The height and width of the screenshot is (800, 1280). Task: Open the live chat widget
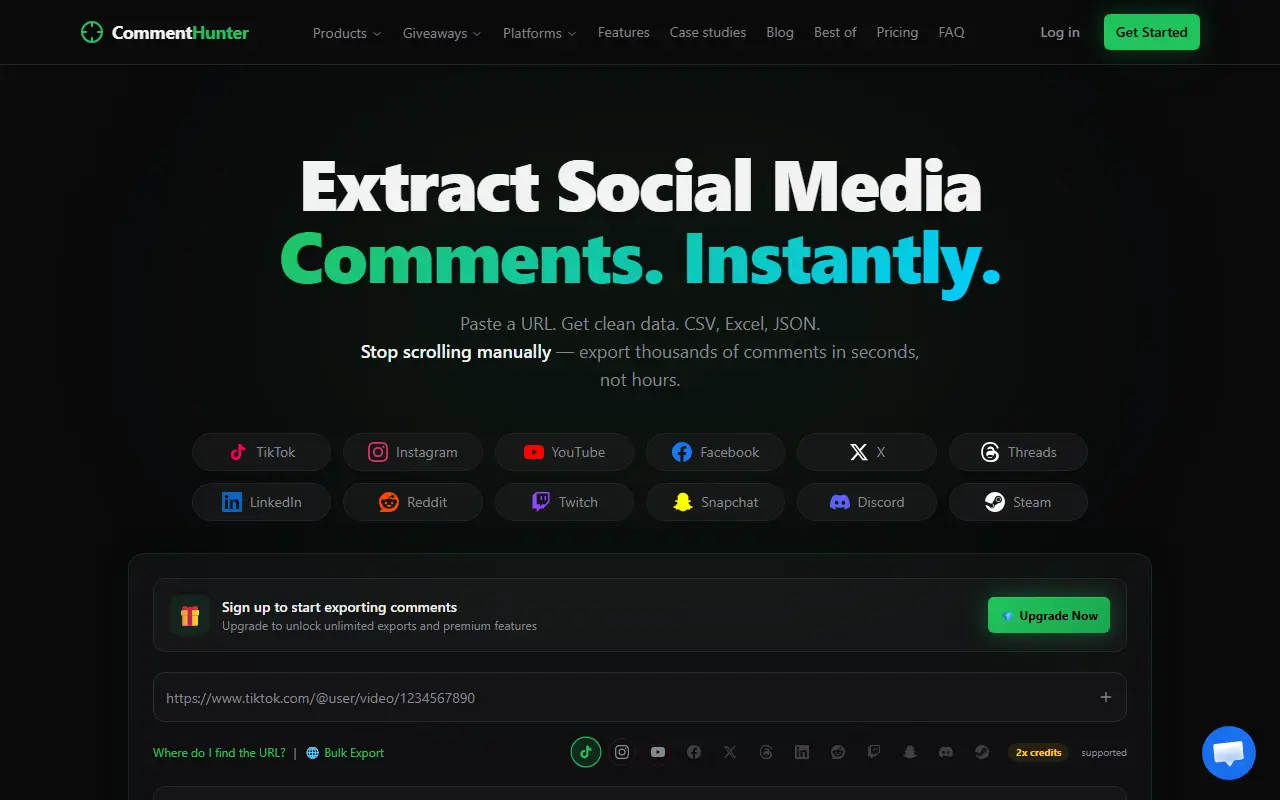coord(1228,753)
